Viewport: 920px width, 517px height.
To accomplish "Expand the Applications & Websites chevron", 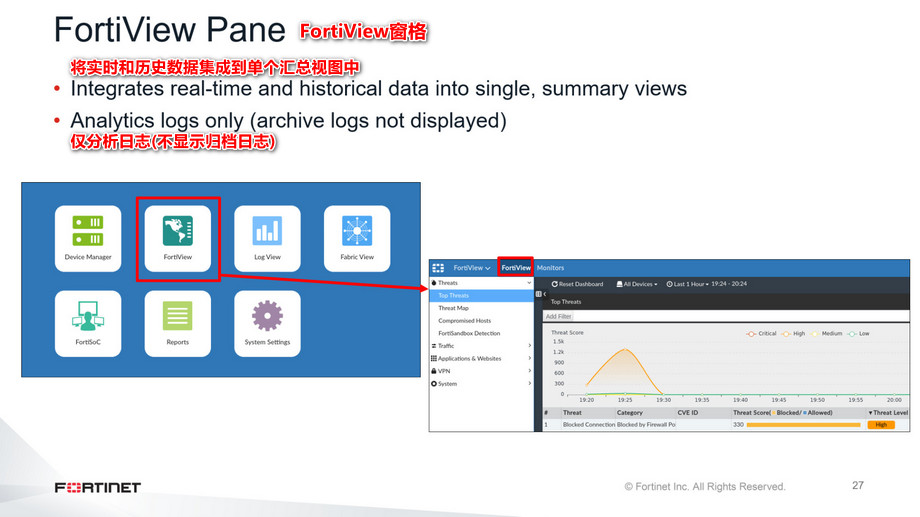I will tap(529, 358).
